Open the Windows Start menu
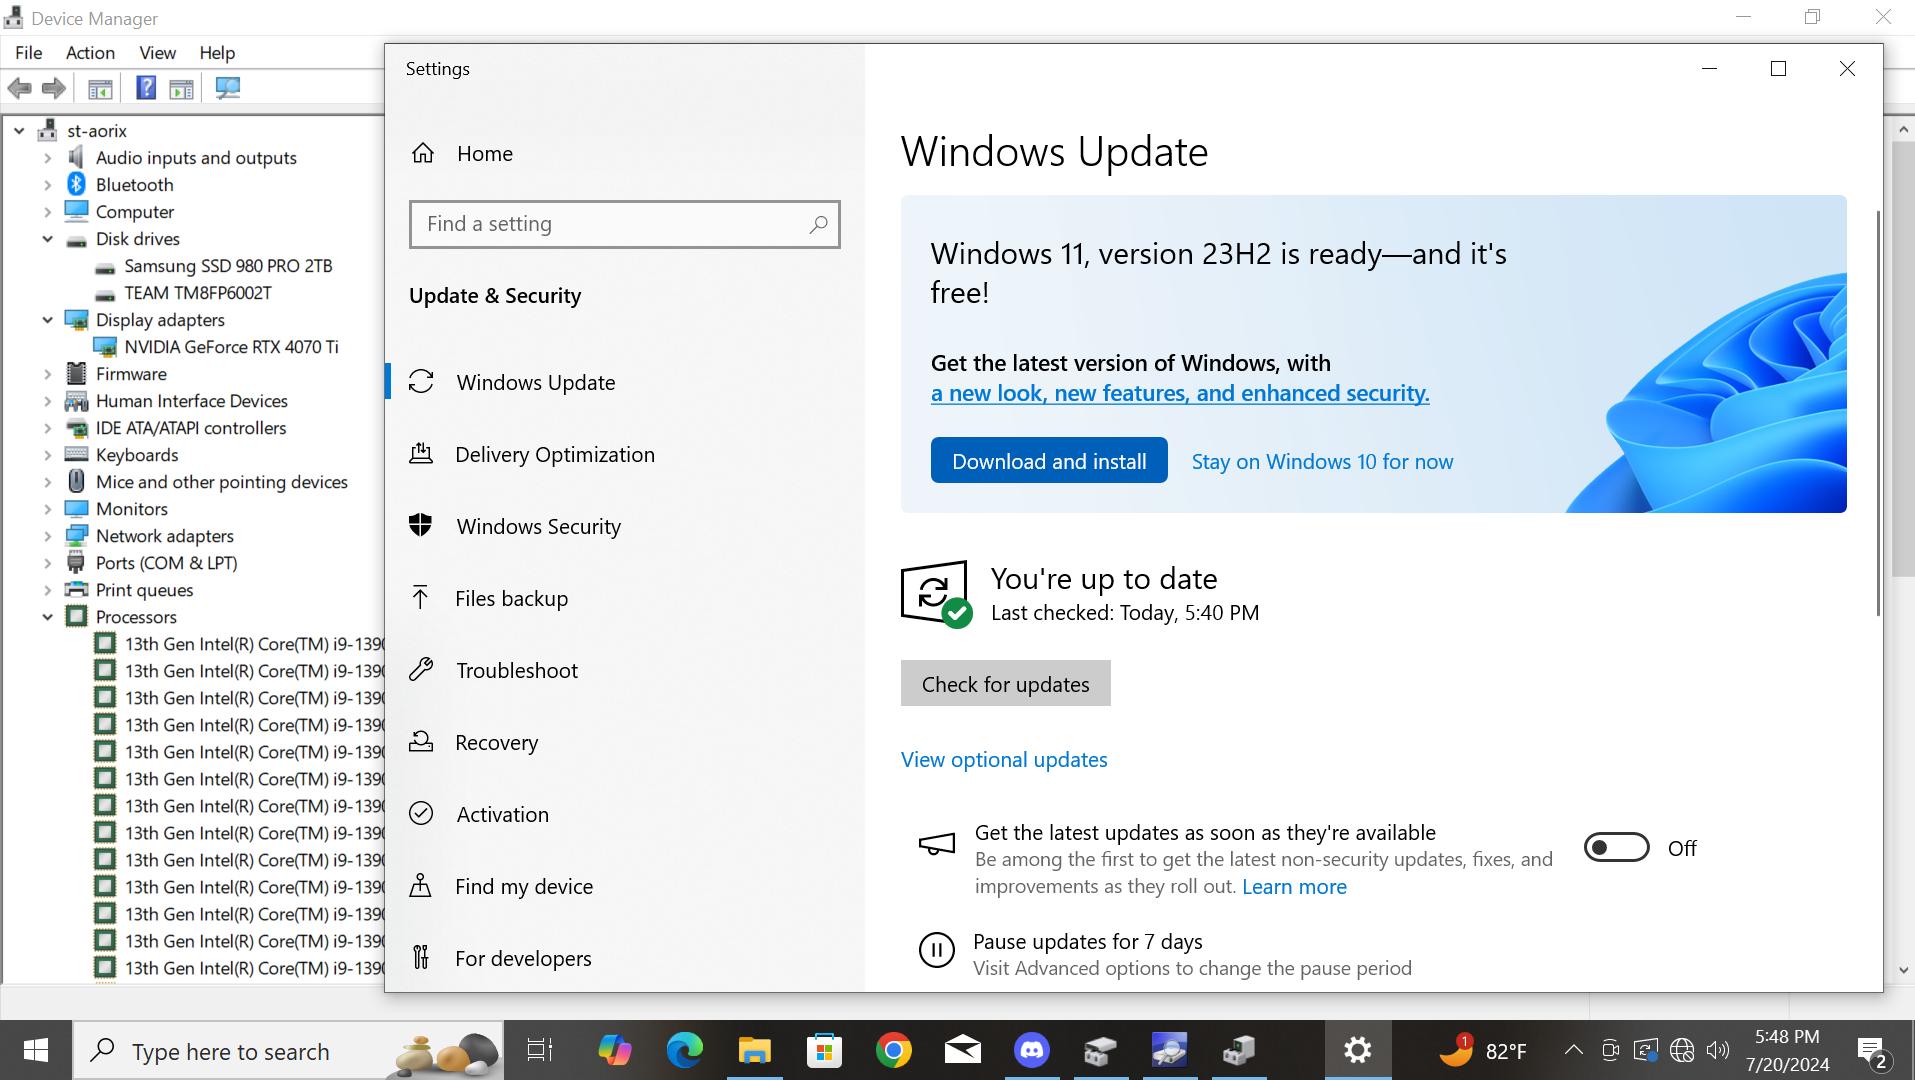This screenshot has height=1080, width=1915. 36,1051
